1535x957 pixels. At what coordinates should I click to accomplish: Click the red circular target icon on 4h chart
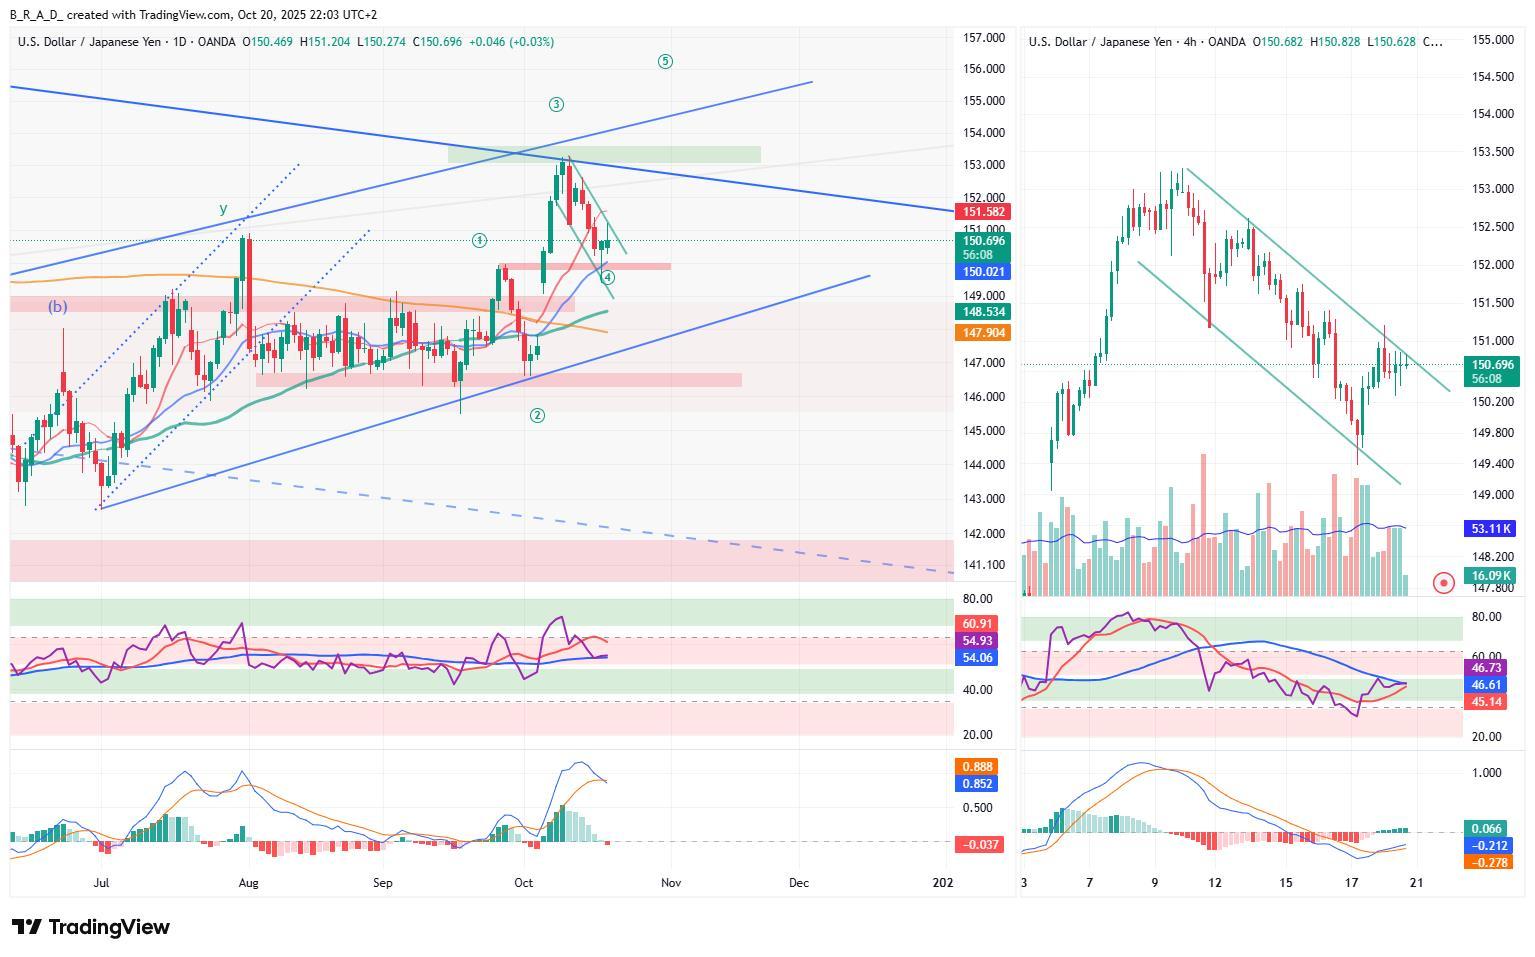point(1443,582)
